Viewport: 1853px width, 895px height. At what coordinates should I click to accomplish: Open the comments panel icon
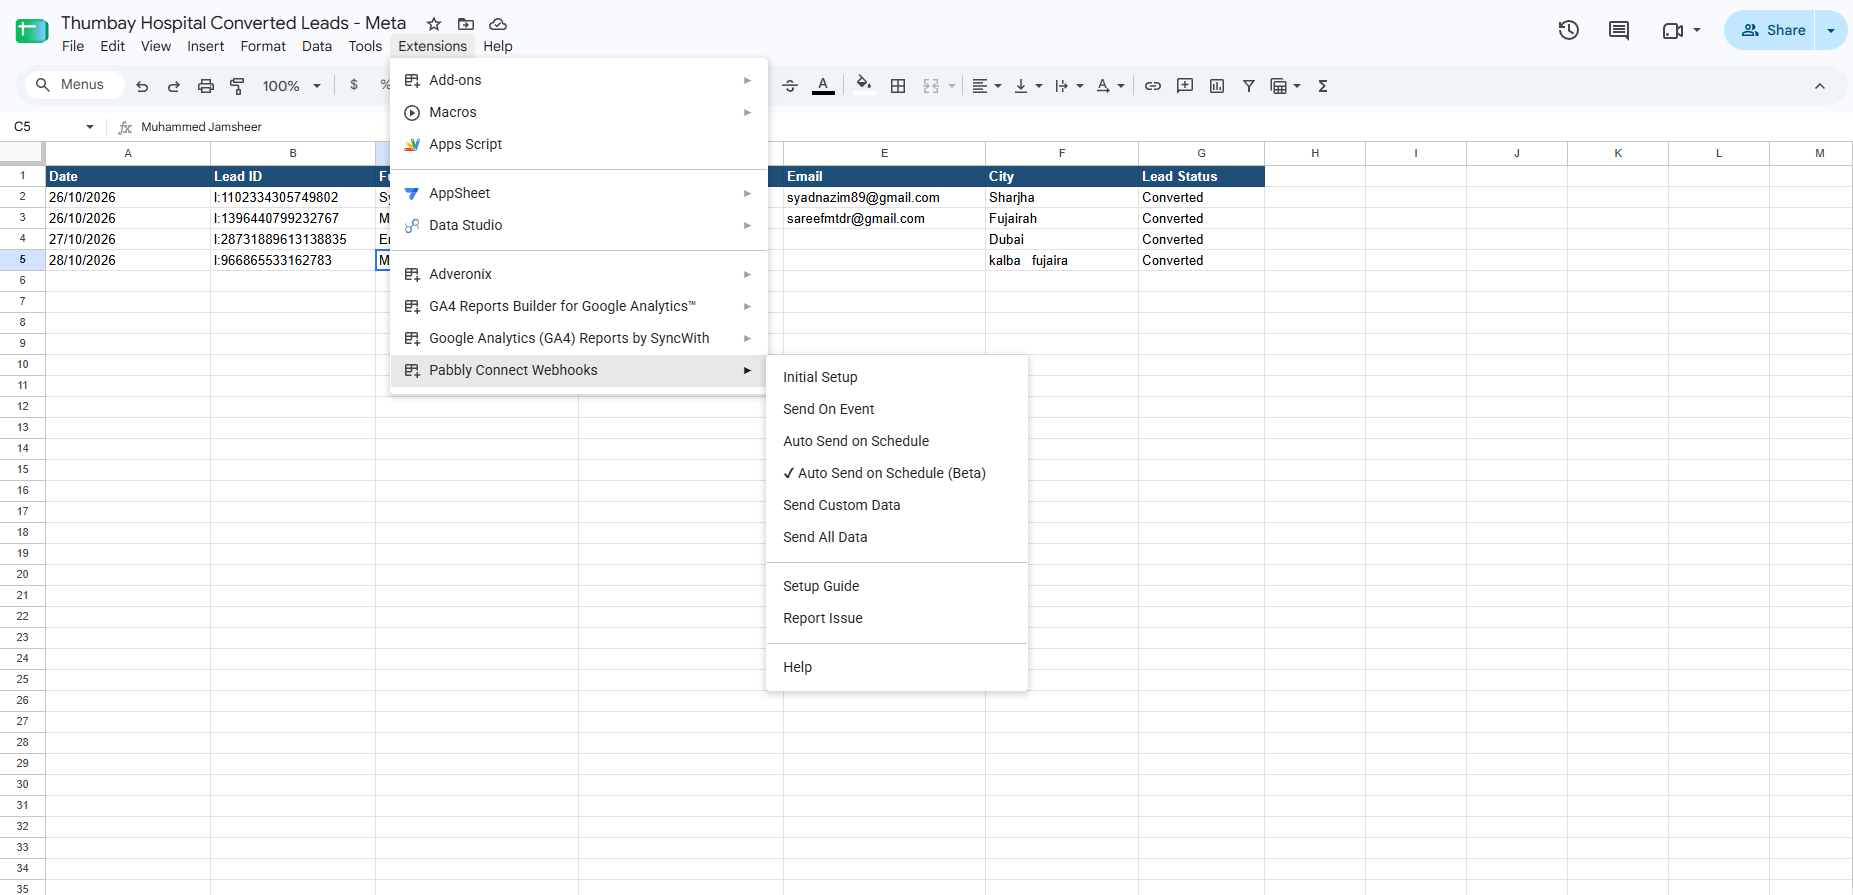tap(1619, 30)
